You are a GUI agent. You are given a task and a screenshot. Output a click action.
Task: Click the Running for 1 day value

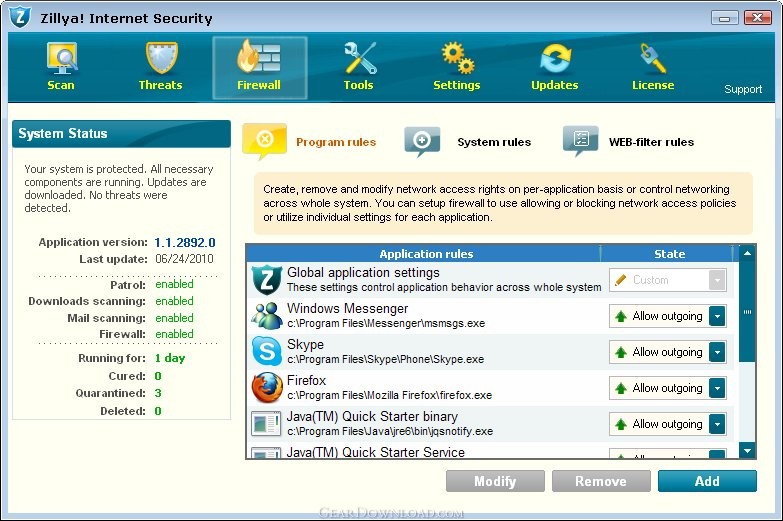(170, 358)
